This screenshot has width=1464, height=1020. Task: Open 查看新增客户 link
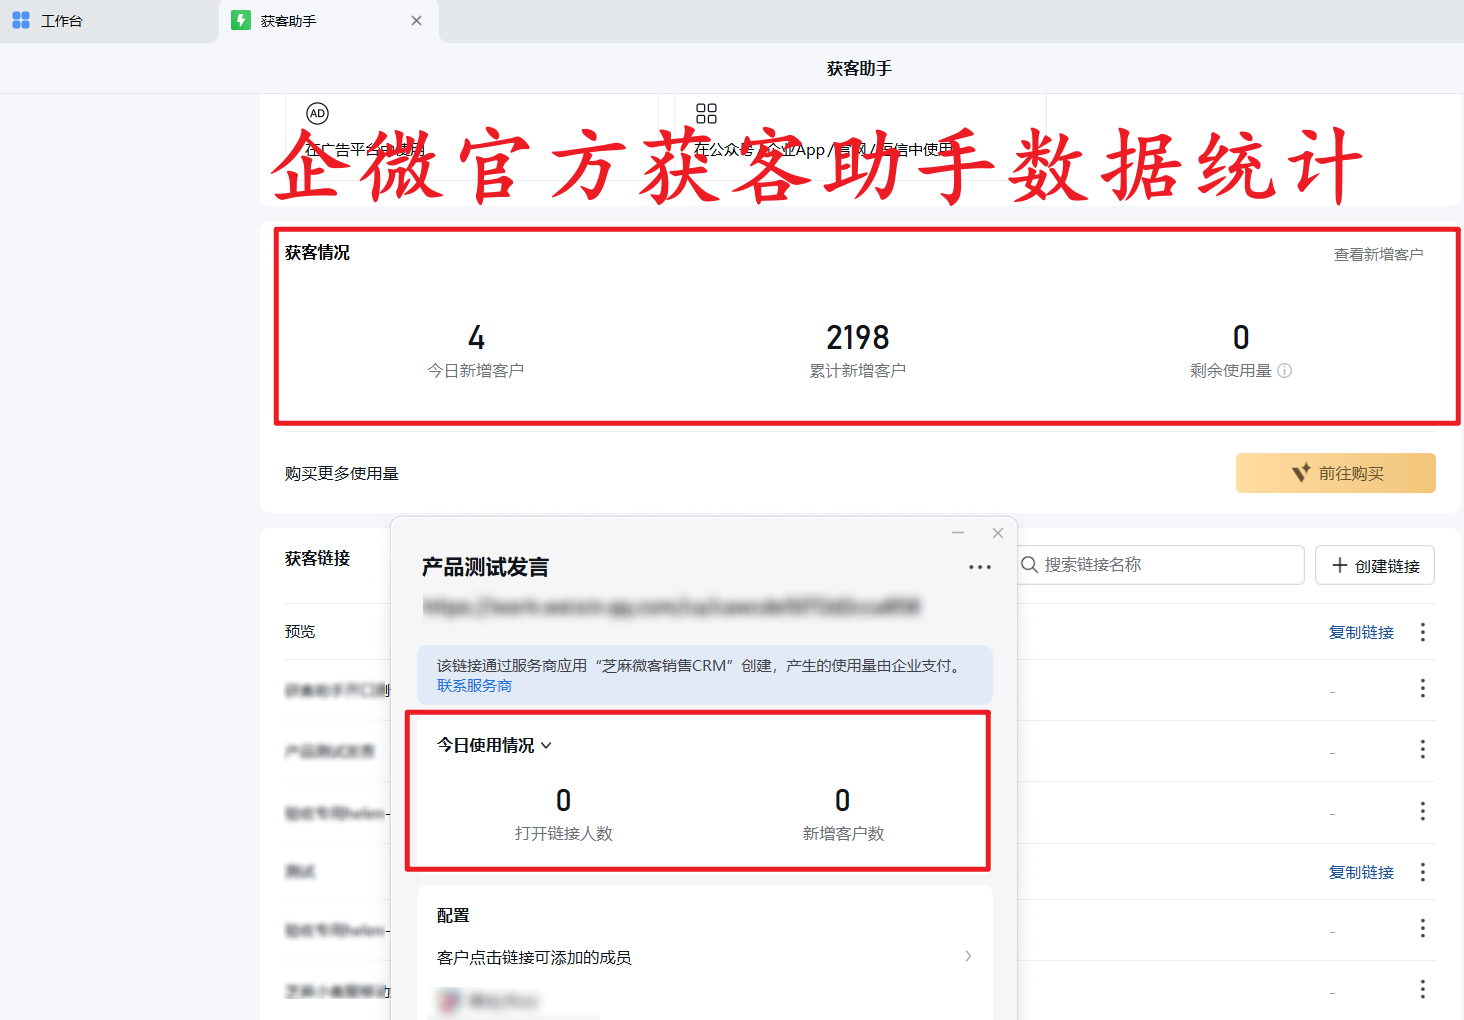click(1378, 255)
